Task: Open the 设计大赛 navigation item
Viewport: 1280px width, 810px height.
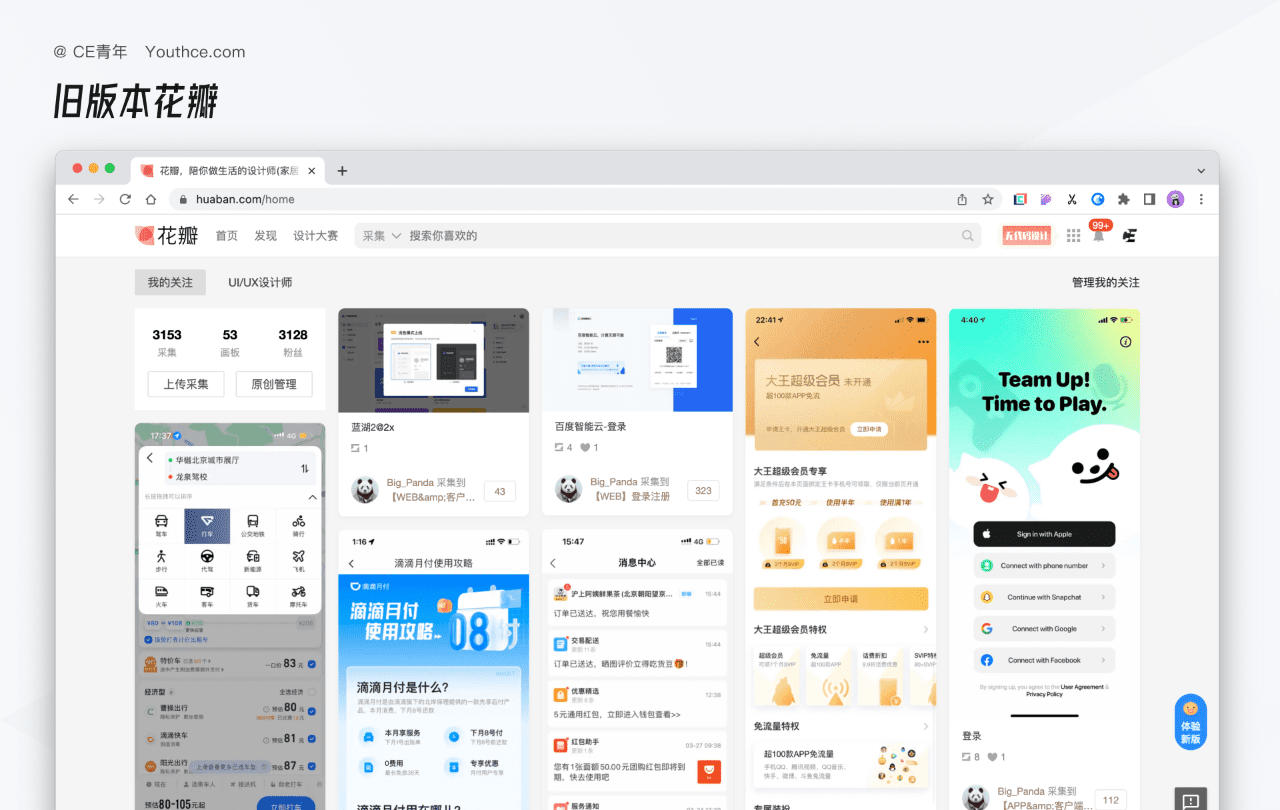Action: pyautogui.click(x=315, y=236)
